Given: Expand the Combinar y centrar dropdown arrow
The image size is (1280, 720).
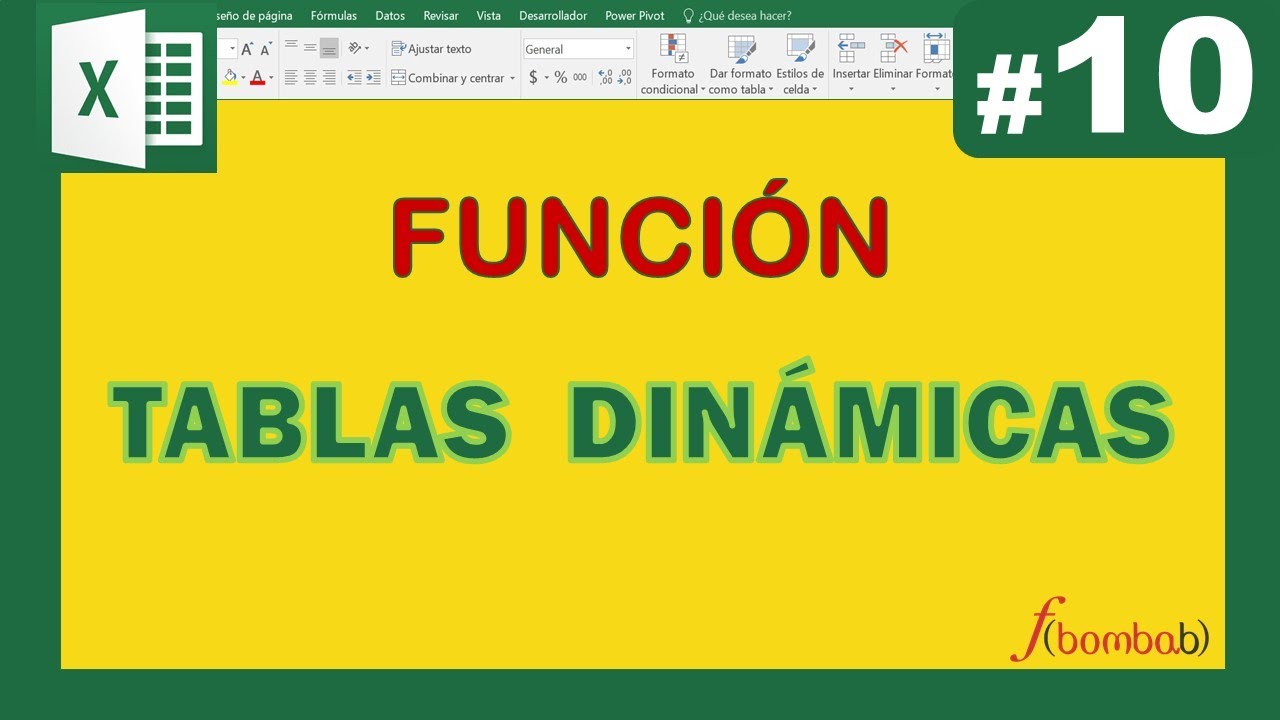Looking at the screenshot, I should pyautogui.click(x=512, y=78).
